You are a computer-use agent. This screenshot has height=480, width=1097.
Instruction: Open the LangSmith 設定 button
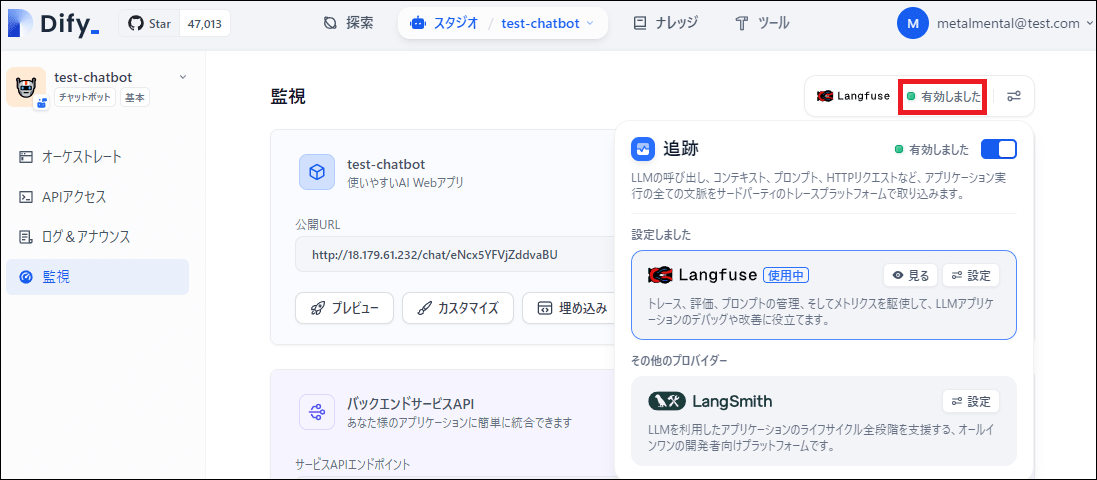coord(970,401)
